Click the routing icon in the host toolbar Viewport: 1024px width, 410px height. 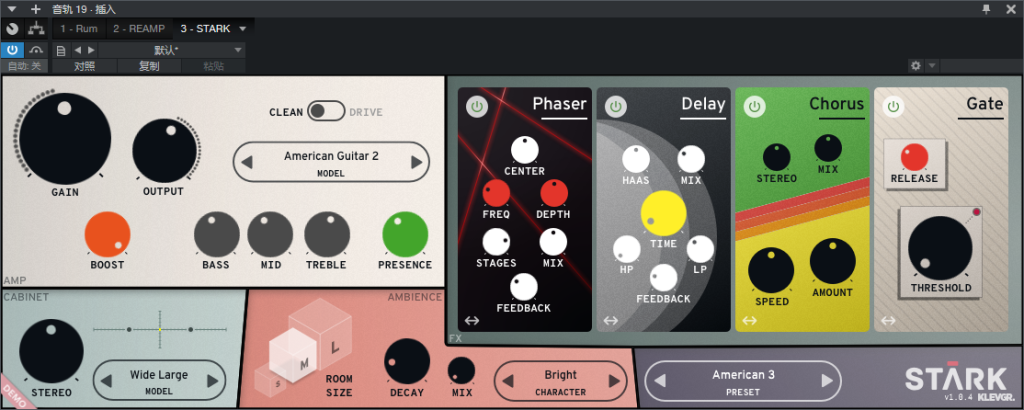(x=36, y=29)
